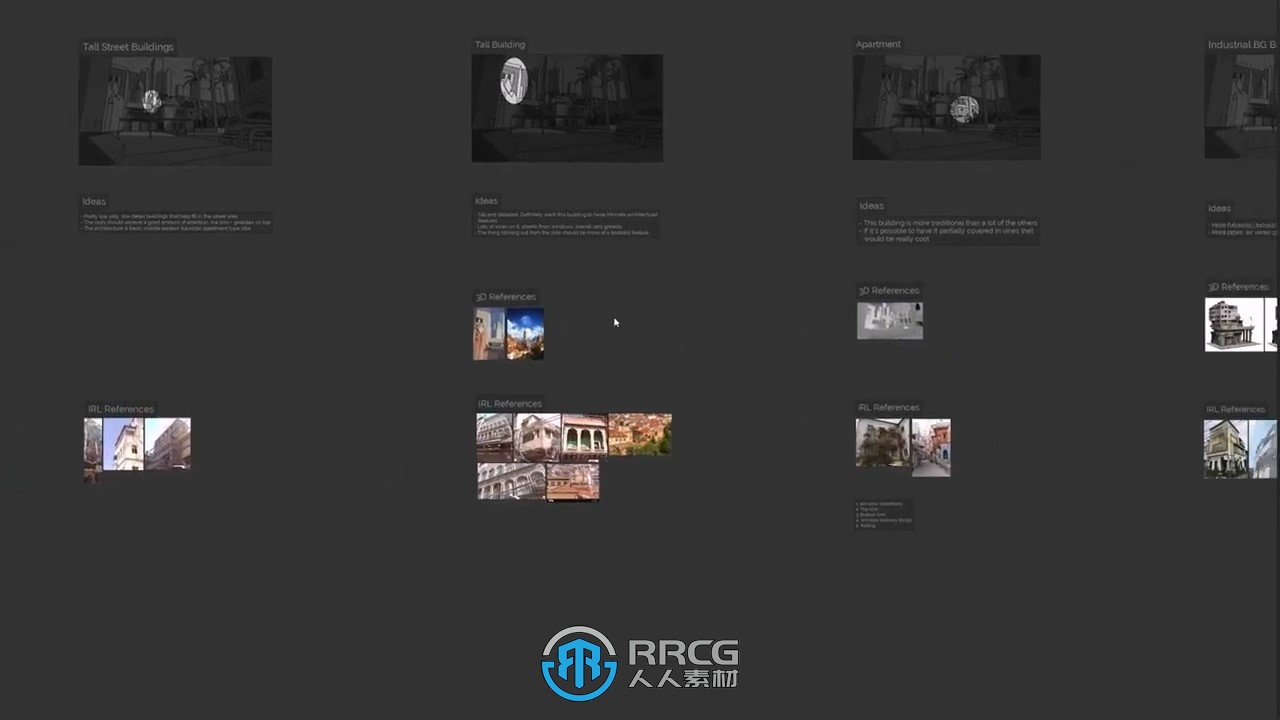Click 'IRL References' label under Tall Building
1280x720 pixels.
(x=510, y=404)
